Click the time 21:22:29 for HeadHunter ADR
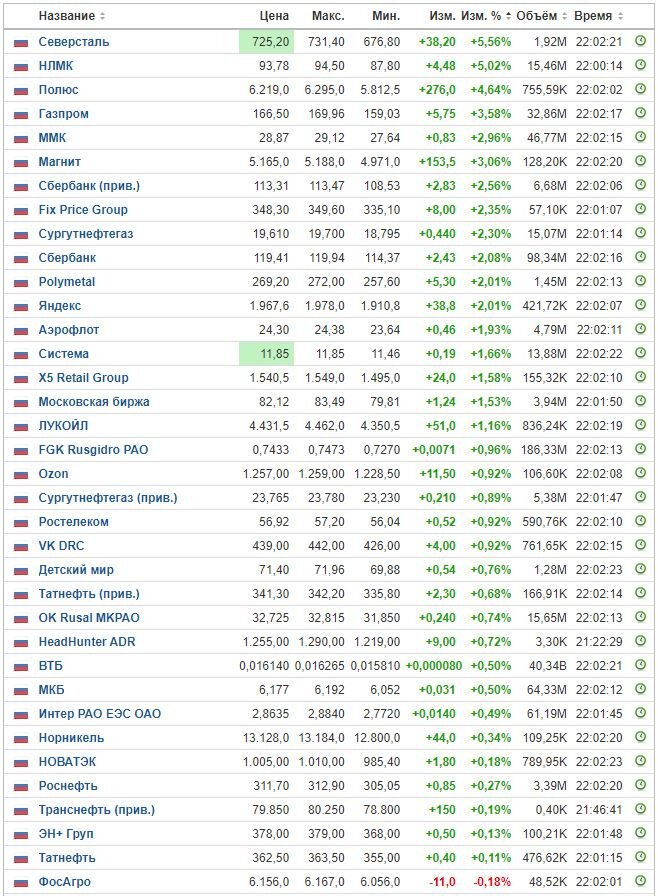This screenshot has width=658, height=896. pyautogui.click(x=599, y=642)
